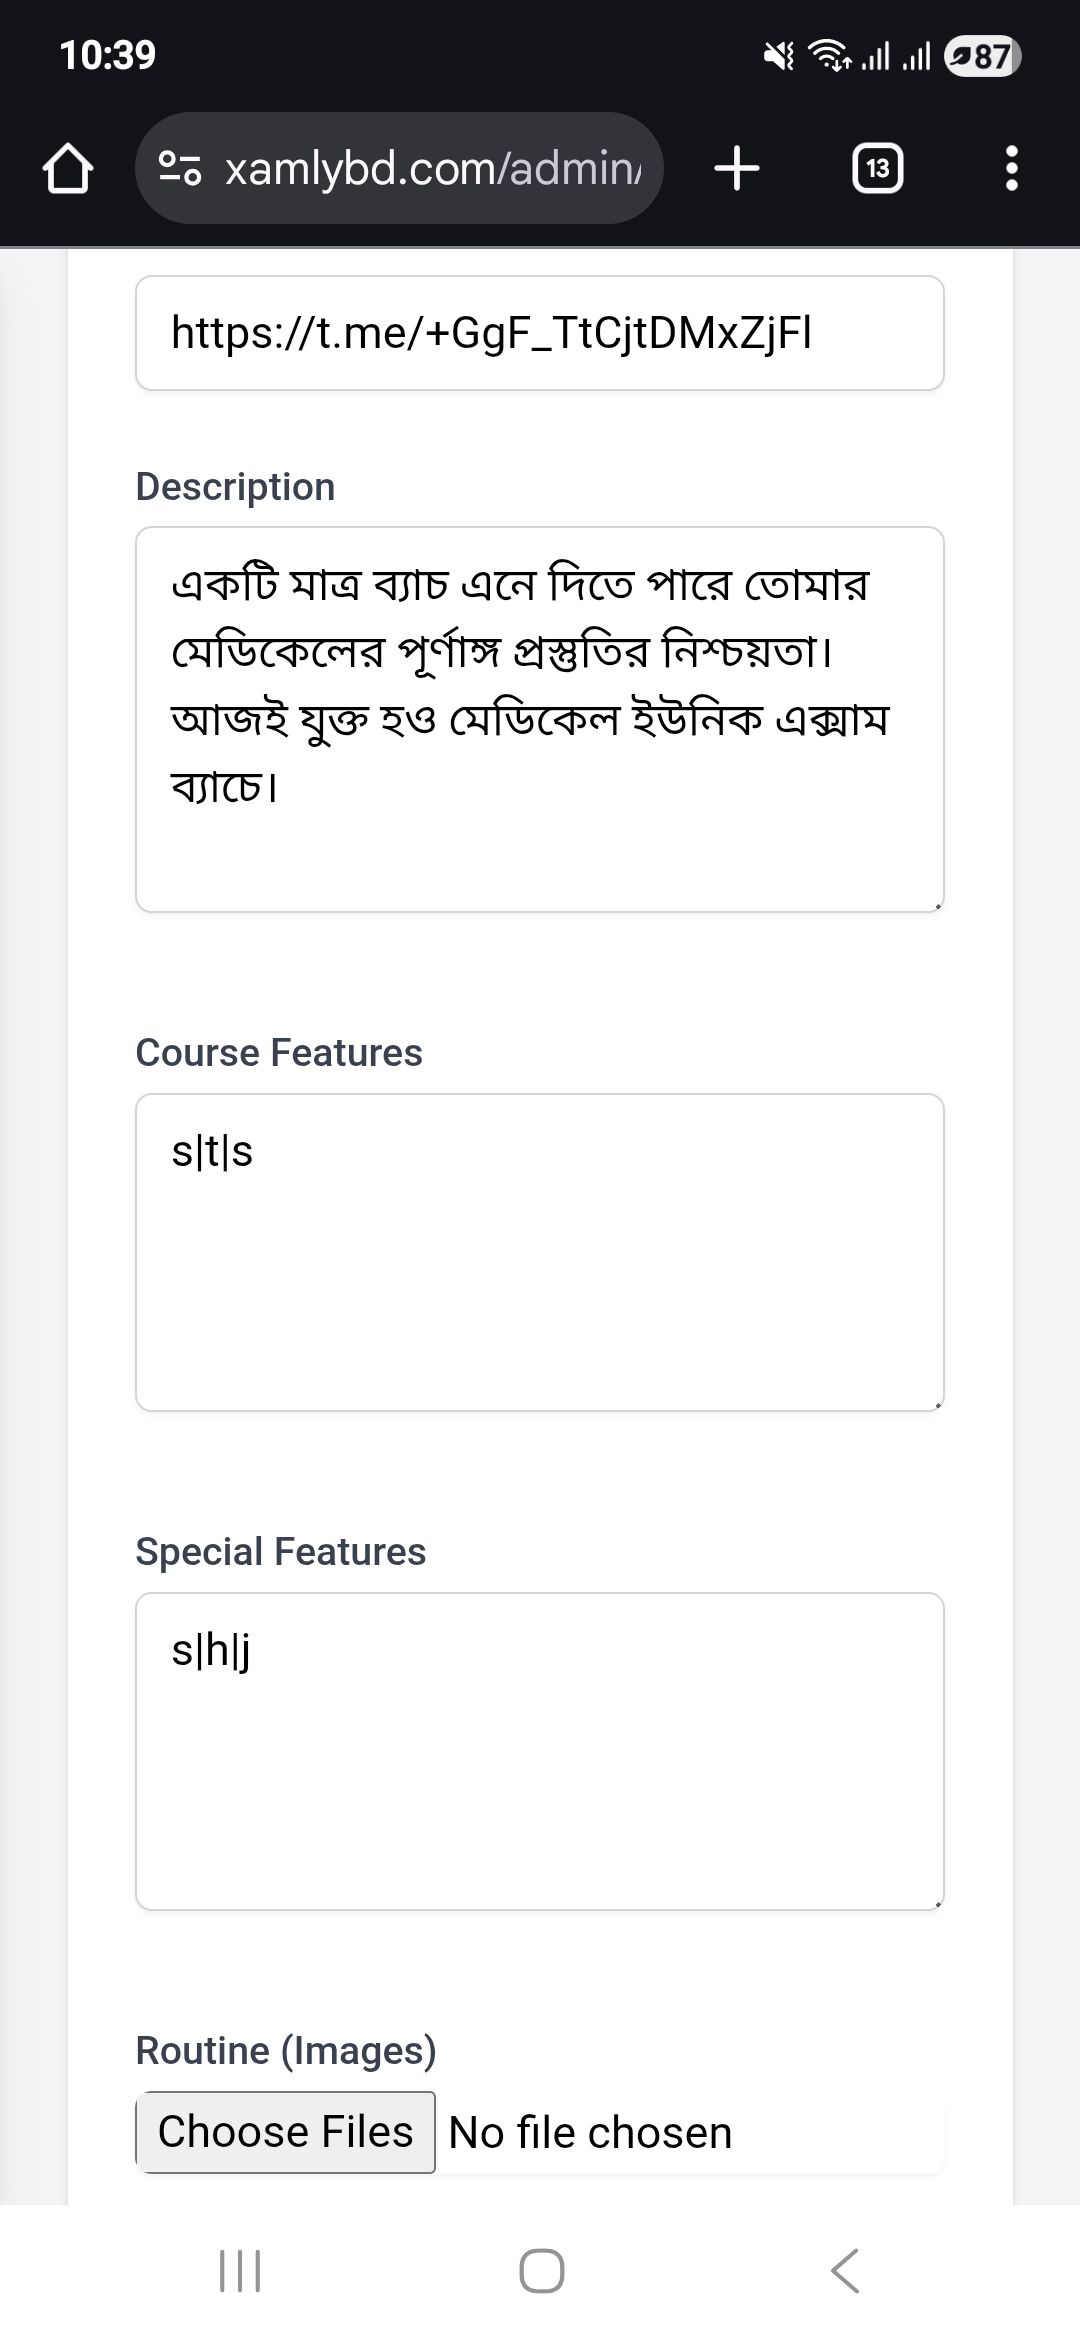Screen dimensions: 1080x2340
Task: Tap the xamlybd.com address bar URL
Action: 432,168
